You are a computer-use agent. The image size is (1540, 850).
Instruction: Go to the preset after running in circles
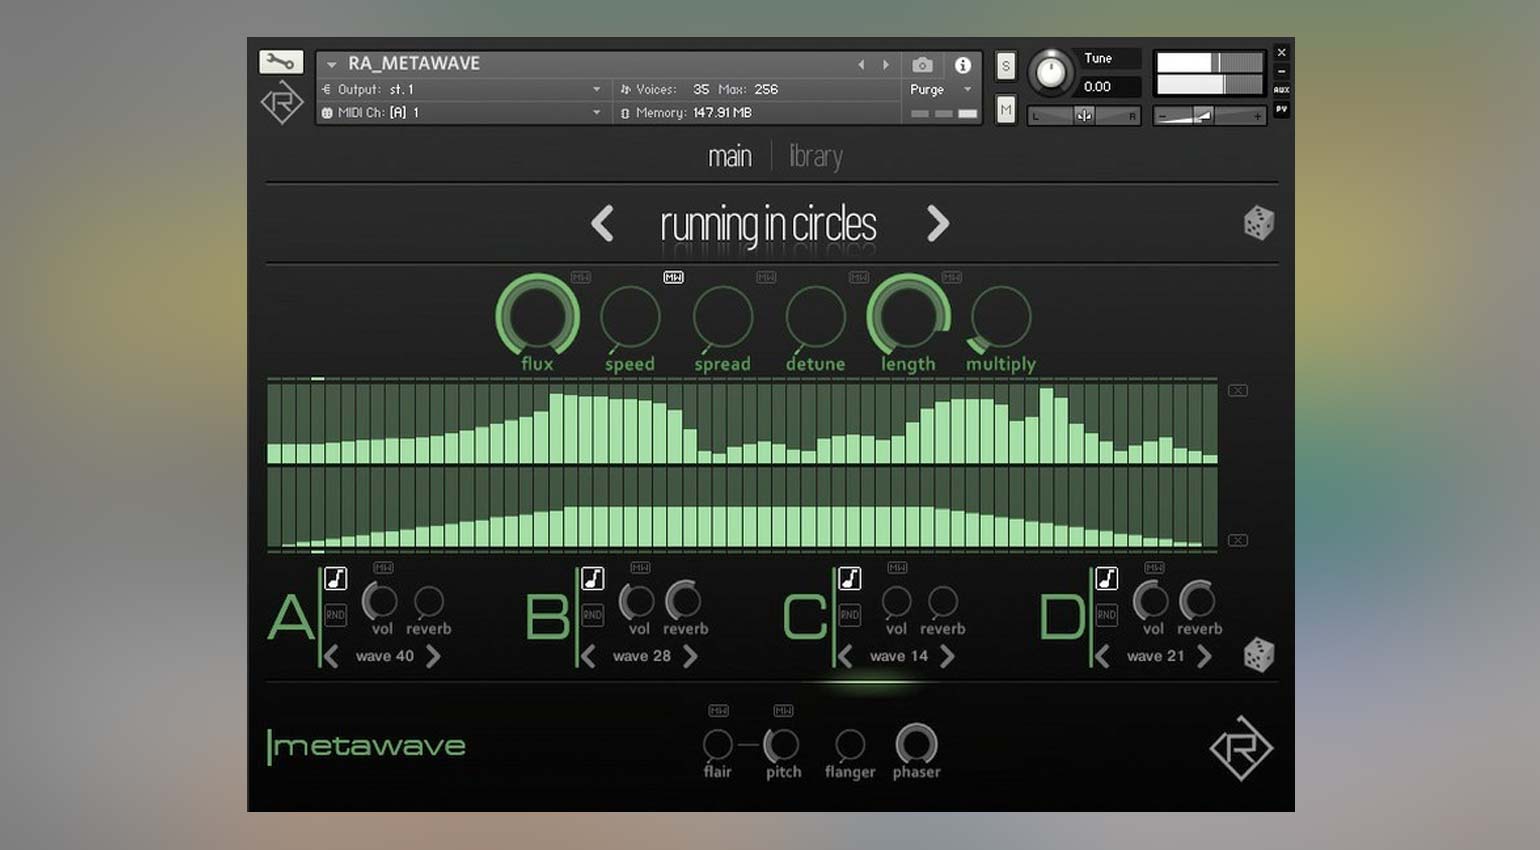pos(937,223)
